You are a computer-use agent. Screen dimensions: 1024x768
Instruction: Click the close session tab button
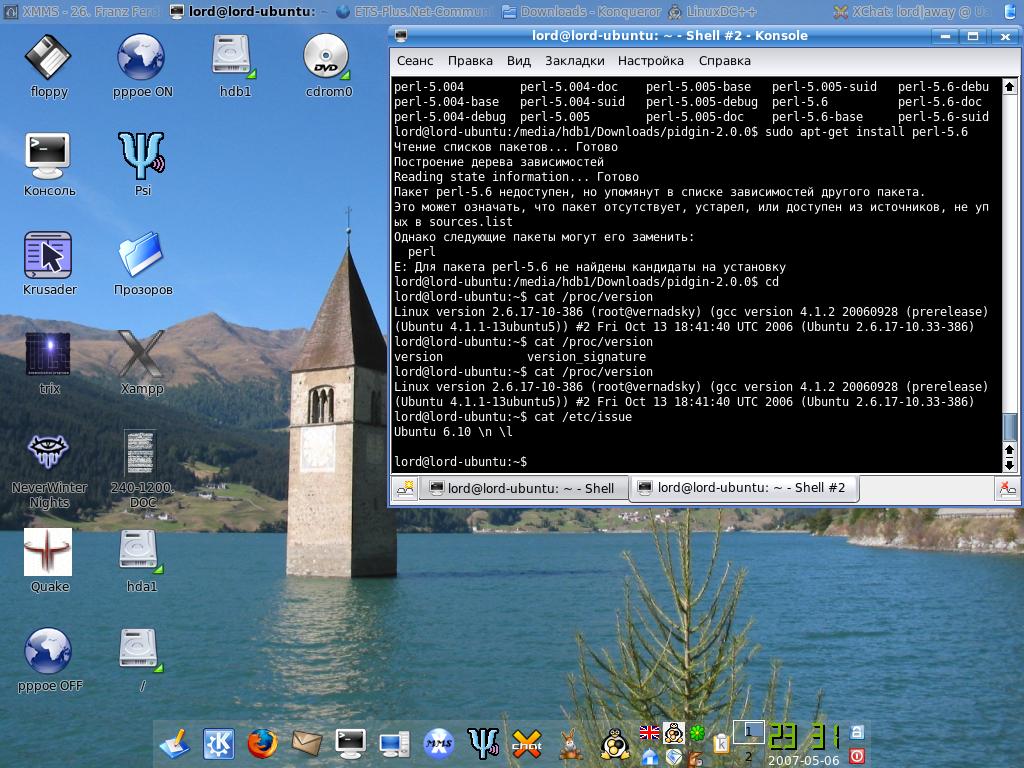tap(1006, 489)
